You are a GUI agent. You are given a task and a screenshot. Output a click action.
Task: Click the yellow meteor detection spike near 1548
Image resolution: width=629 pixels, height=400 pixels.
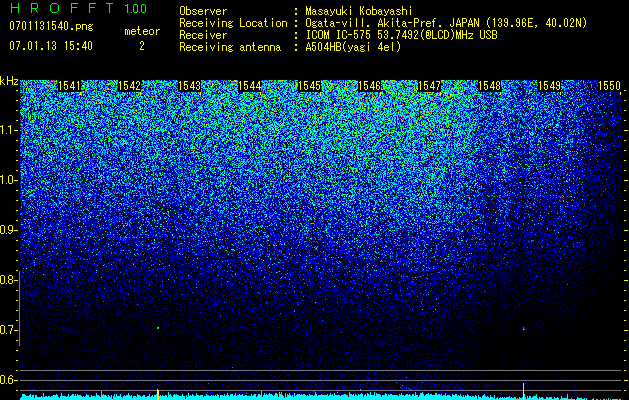click(x=523, y=391)
